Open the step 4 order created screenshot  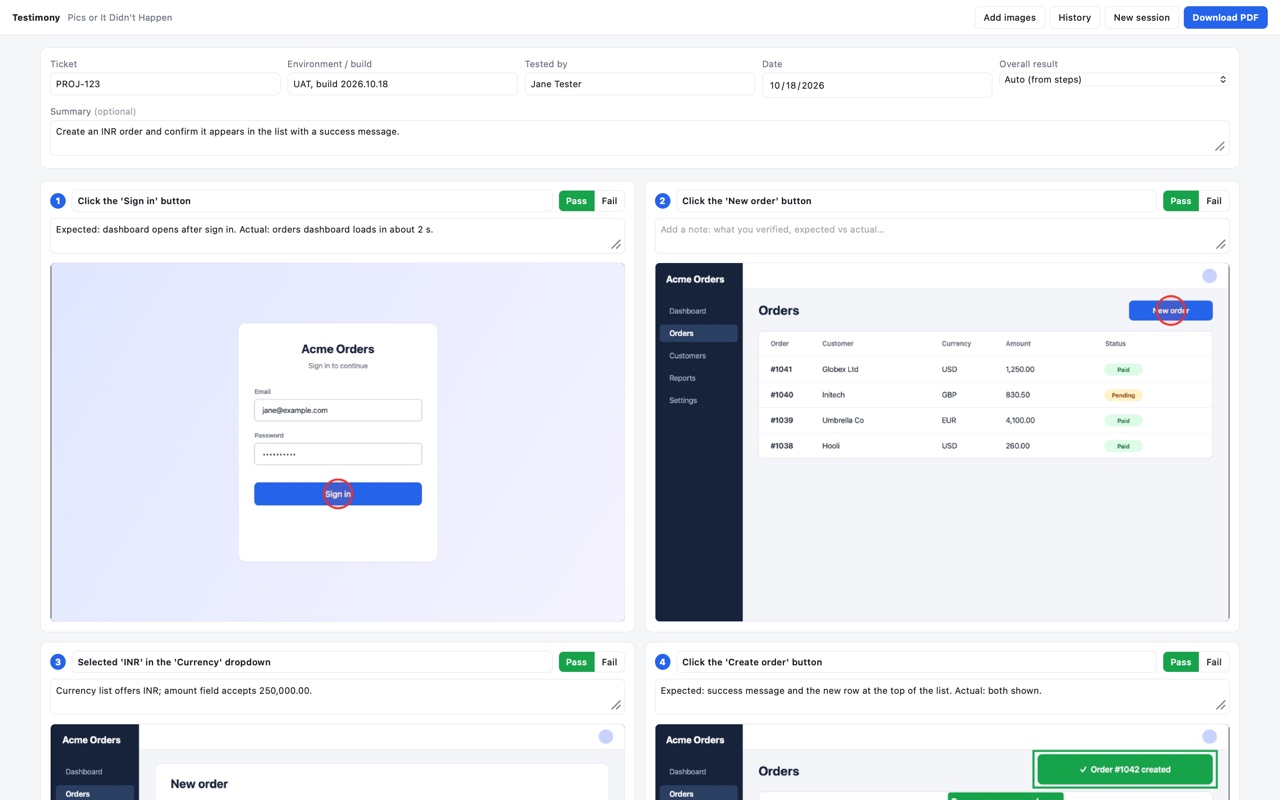tap(942, 762)
